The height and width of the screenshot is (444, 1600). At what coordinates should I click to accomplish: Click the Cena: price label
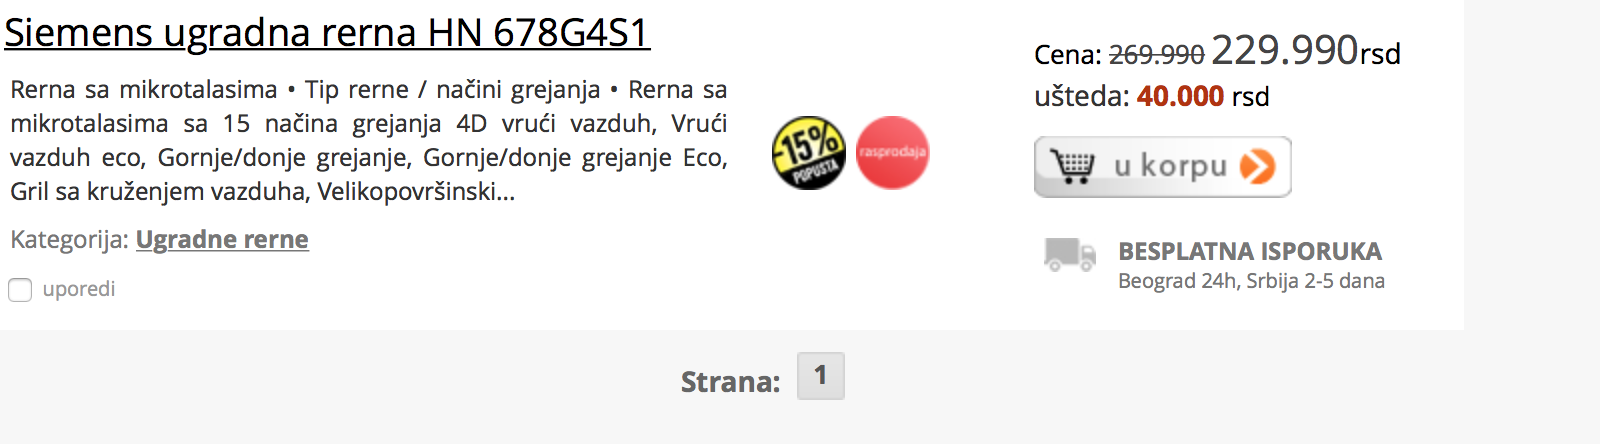pos(1068,54)
